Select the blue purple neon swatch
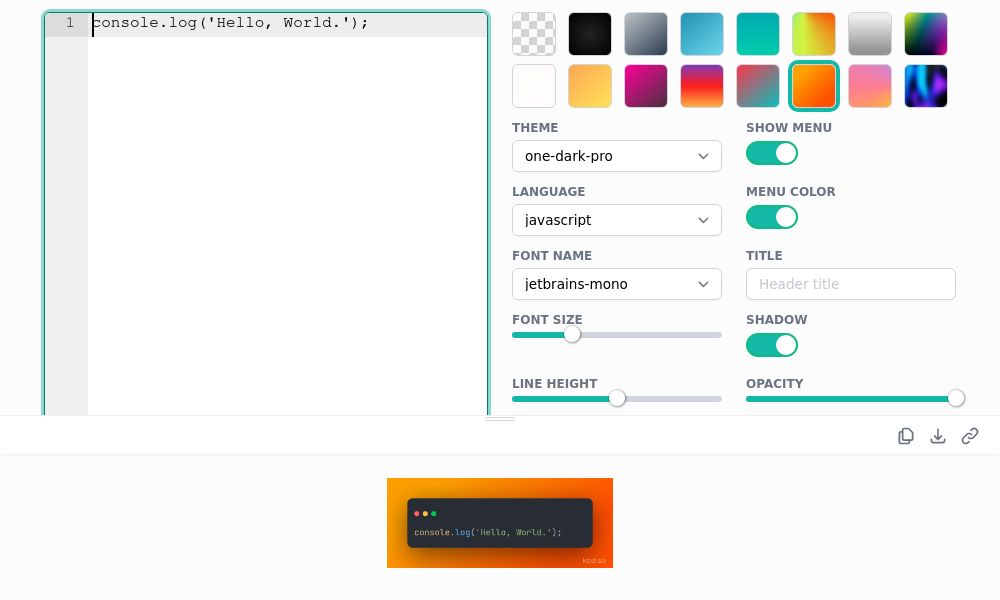This screenshot has height=600, width=1000. pos(926,86)
